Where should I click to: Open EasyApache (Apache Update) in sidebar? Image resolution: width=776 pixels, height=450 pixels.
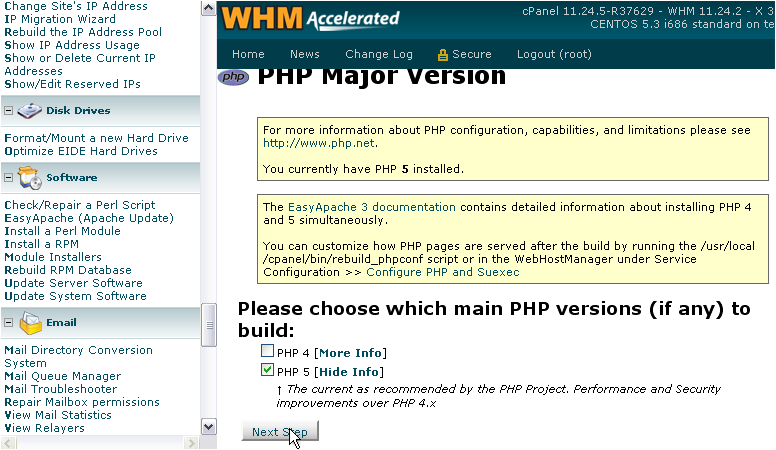coord(88,218)
